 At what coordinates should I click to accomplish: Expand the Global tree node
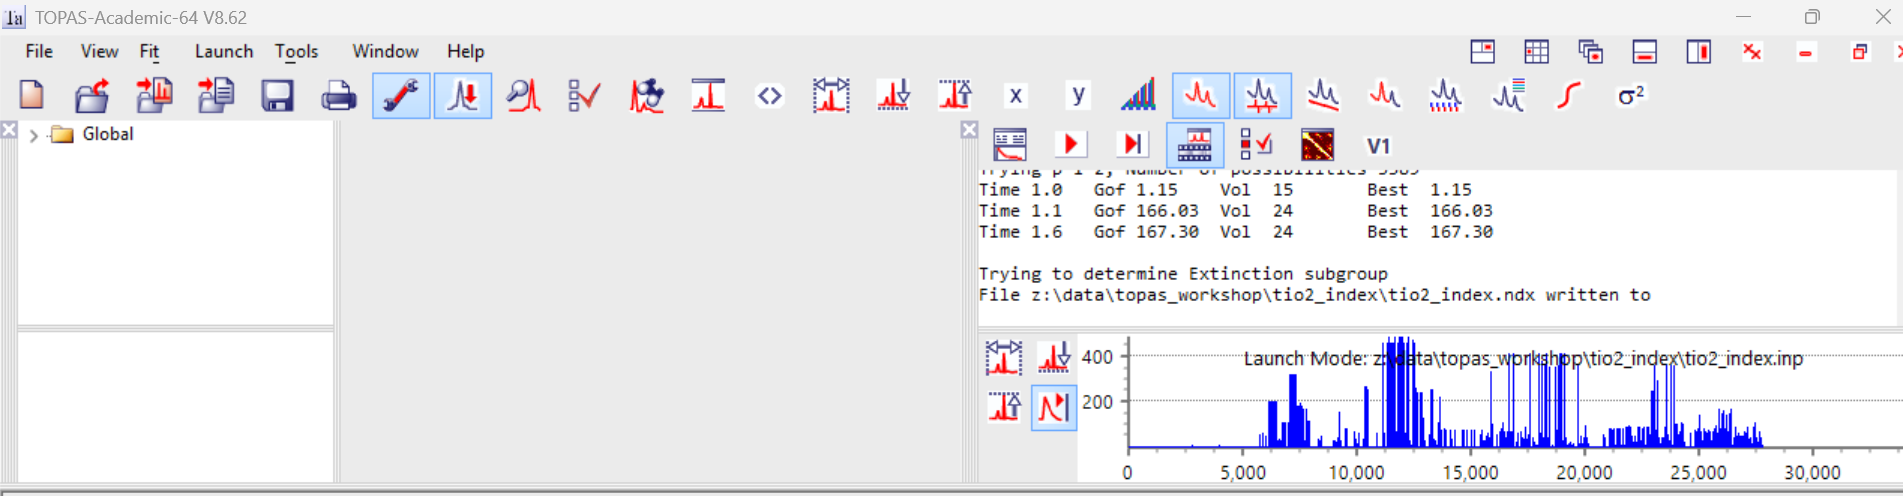click(x=34, y=135)
